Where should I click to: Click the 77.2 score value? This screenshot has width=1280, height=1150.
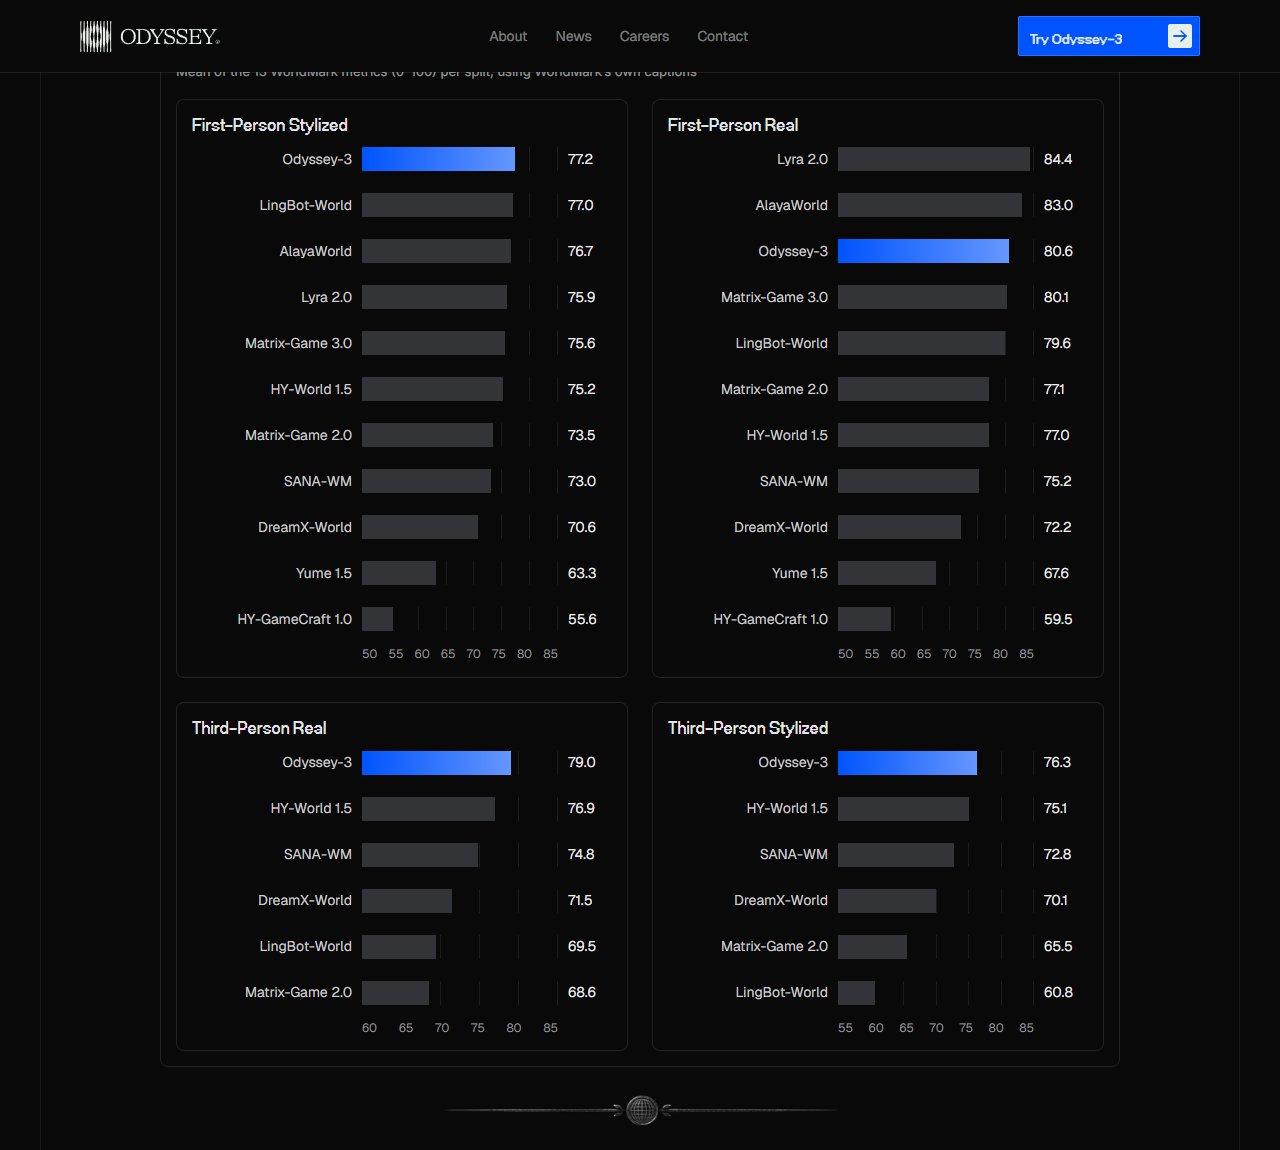tap(580, 159)
